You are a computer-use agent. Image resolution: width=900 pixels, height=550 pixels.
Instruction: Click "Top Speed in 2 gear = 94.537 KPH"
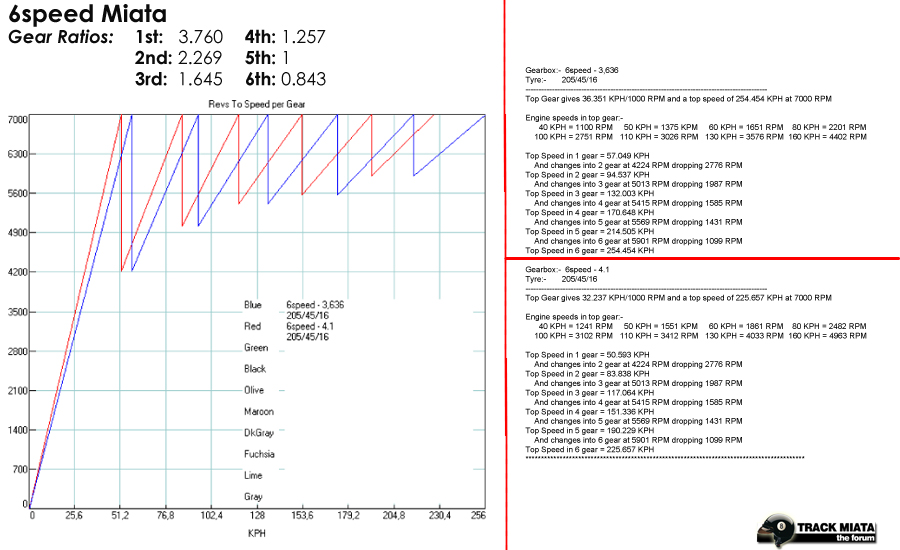[x=587, y=175]
